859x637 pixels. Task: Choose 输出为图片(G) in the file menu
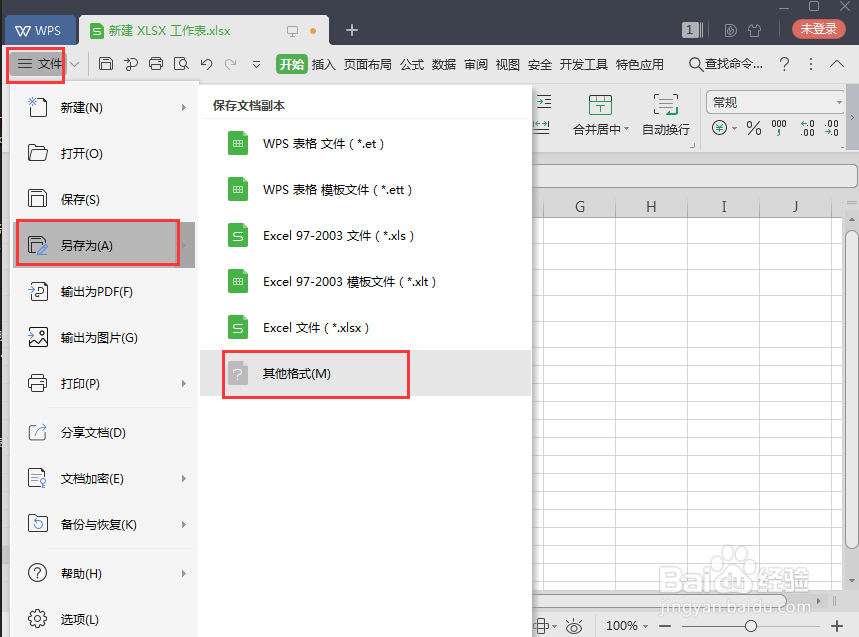[x=104, y=337]
